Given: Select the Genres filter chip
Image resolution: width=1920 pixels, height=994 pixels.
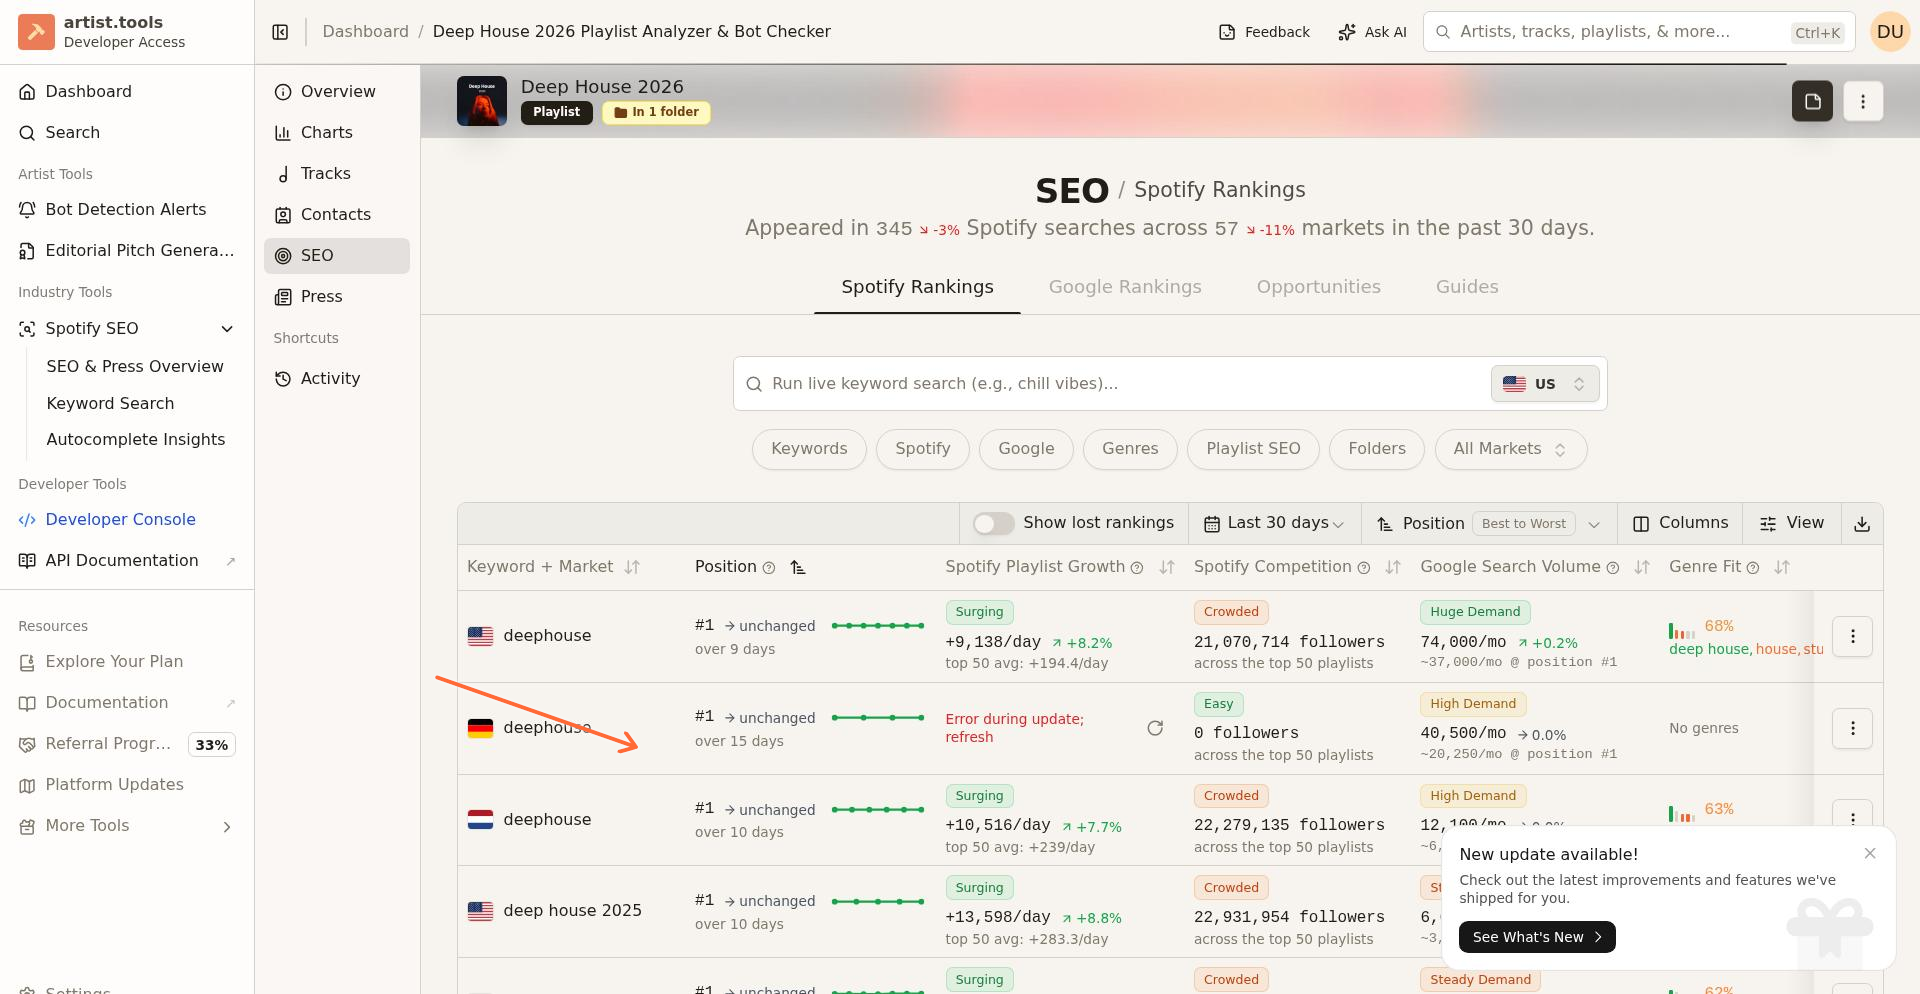Looking at the screenshot, I should click(x=1130, y=449).
